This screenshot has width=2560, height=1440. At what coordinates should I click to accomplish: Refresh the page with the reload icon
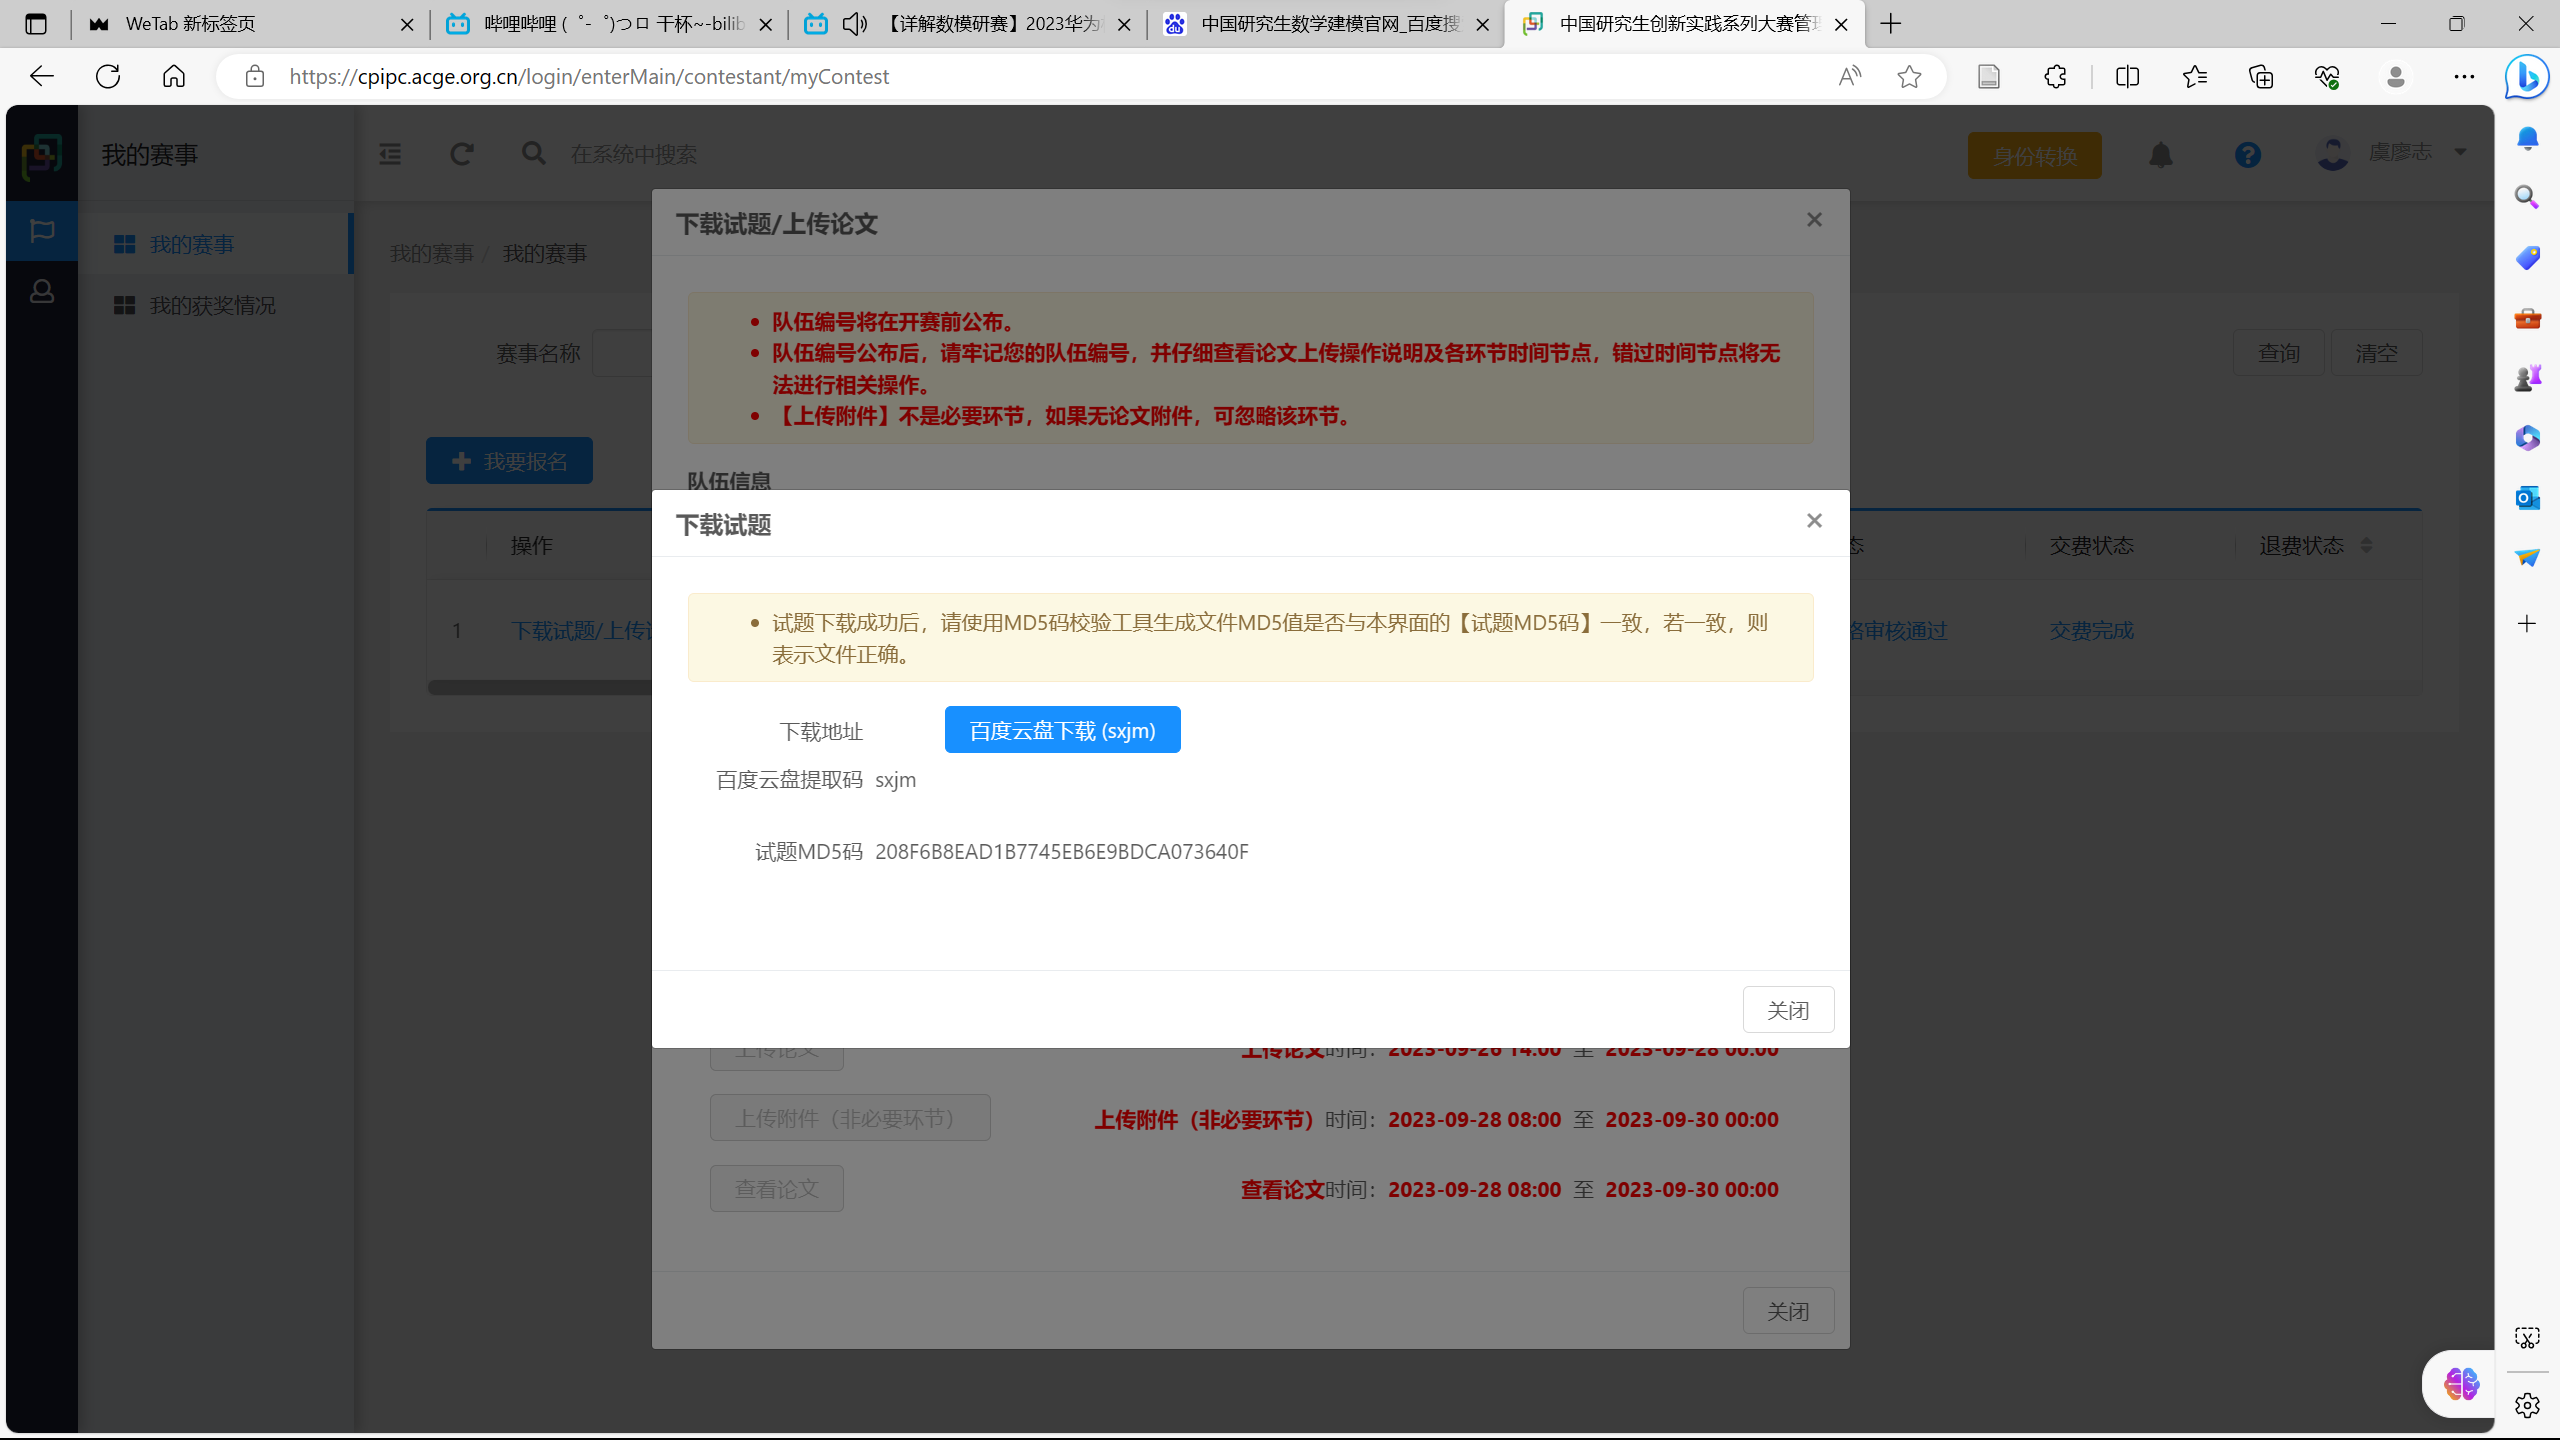pyautogui.click(x=108, y=76)
